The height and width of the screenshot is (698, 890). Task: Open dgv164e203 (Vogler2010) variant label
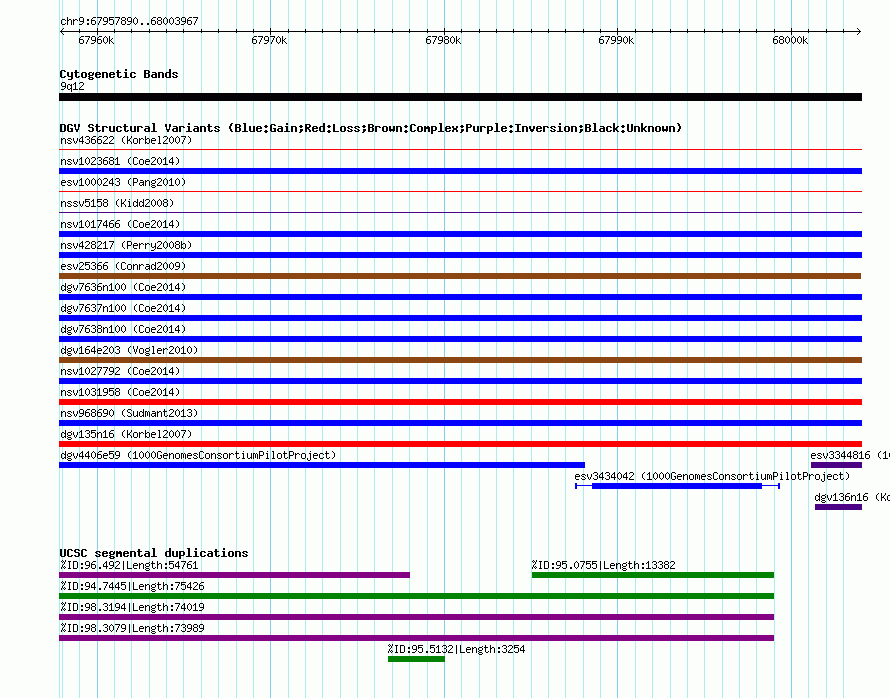point(129,350)
